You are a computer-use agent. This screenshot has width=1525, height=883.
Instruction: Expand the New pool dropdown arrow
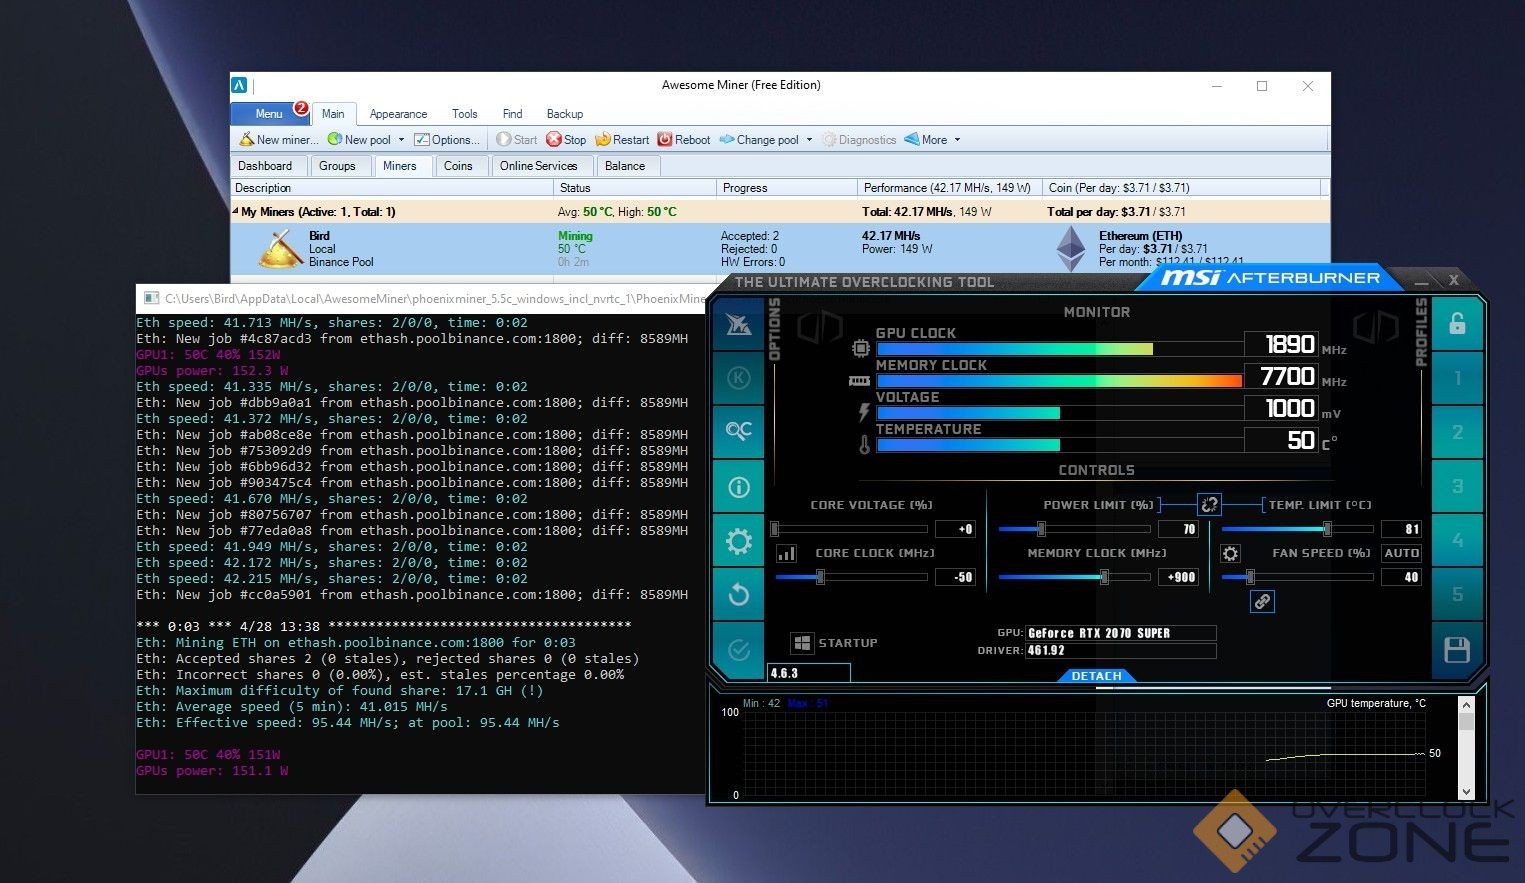click(402, 140)
